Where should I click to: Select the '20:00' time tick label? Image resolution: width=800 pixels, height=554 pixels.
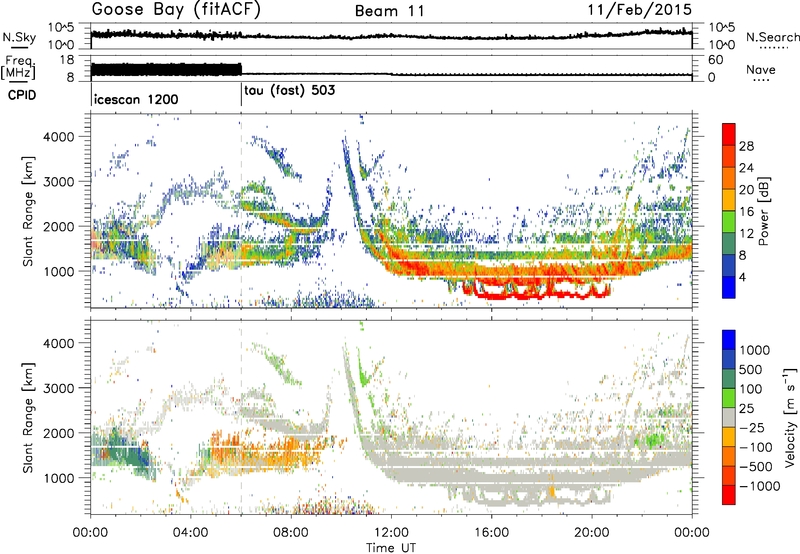tap(592, 533)
